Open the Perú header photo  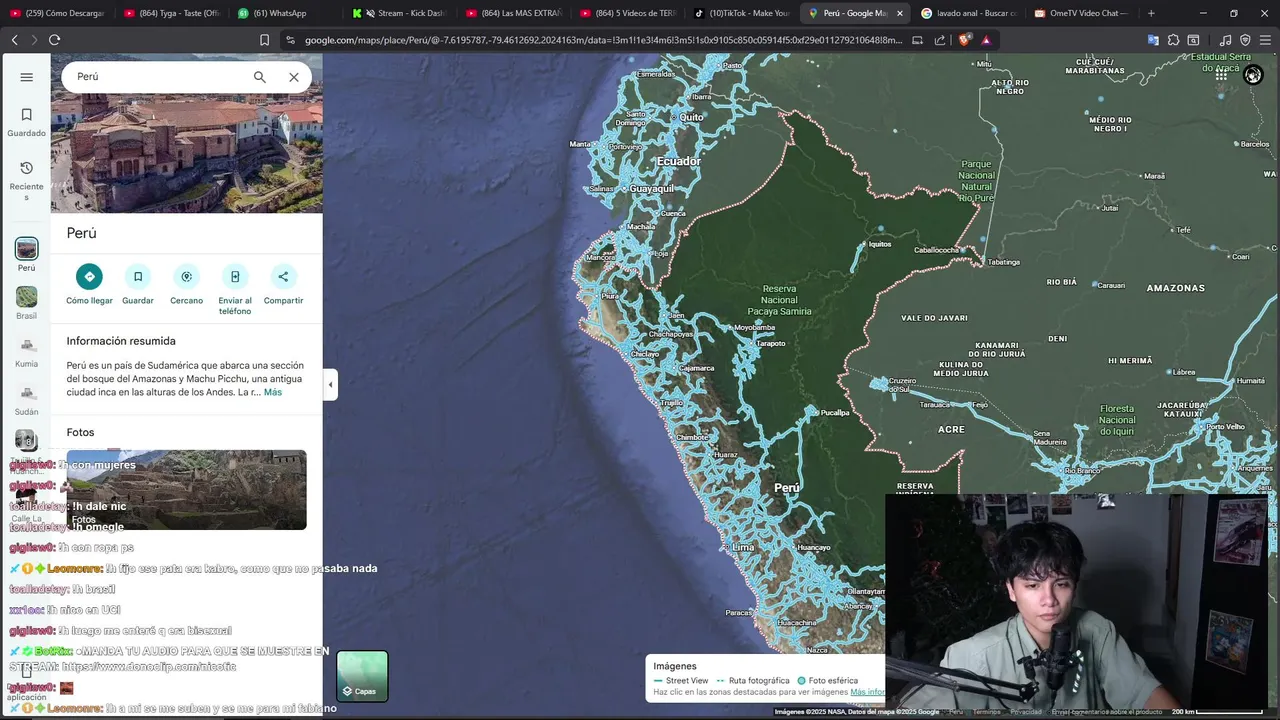[x=187, y=155]
